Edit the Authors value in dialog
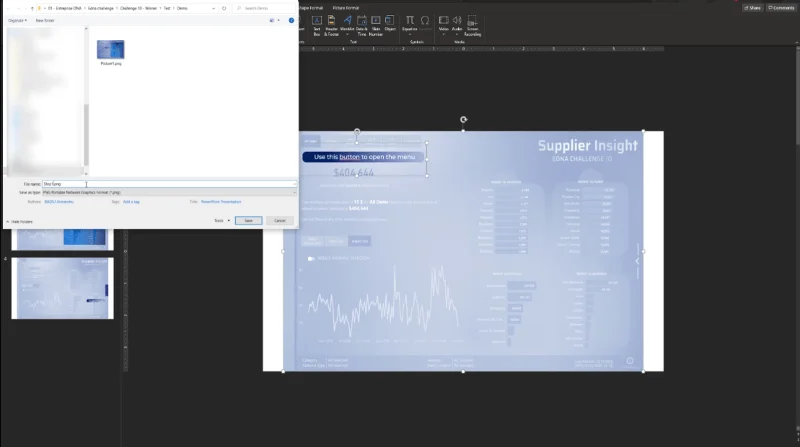This screenshot has height=447, width=800. point(59,202)
